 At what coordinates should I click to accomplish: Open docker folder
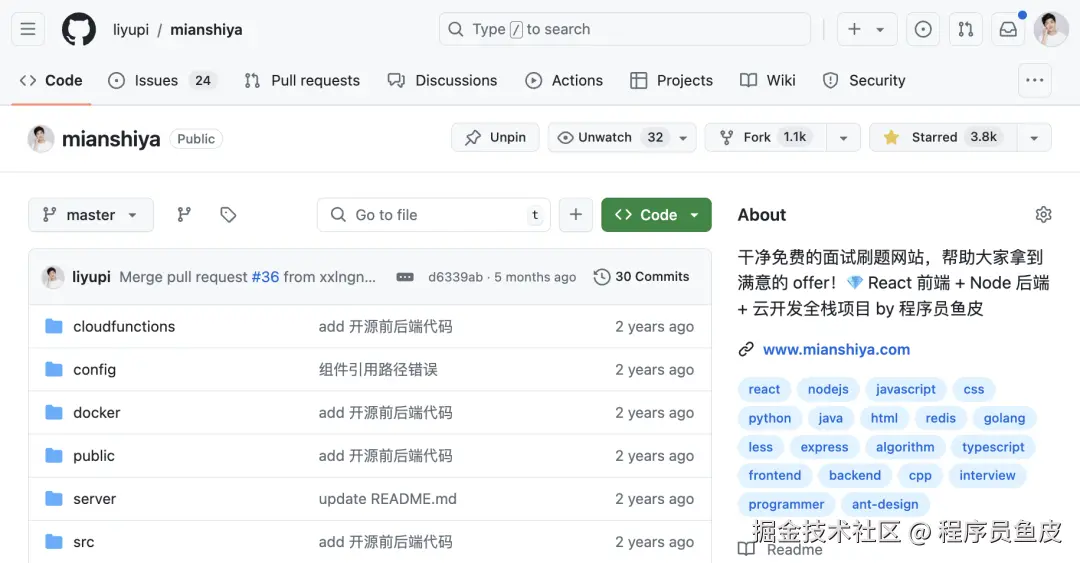[96, 413]
